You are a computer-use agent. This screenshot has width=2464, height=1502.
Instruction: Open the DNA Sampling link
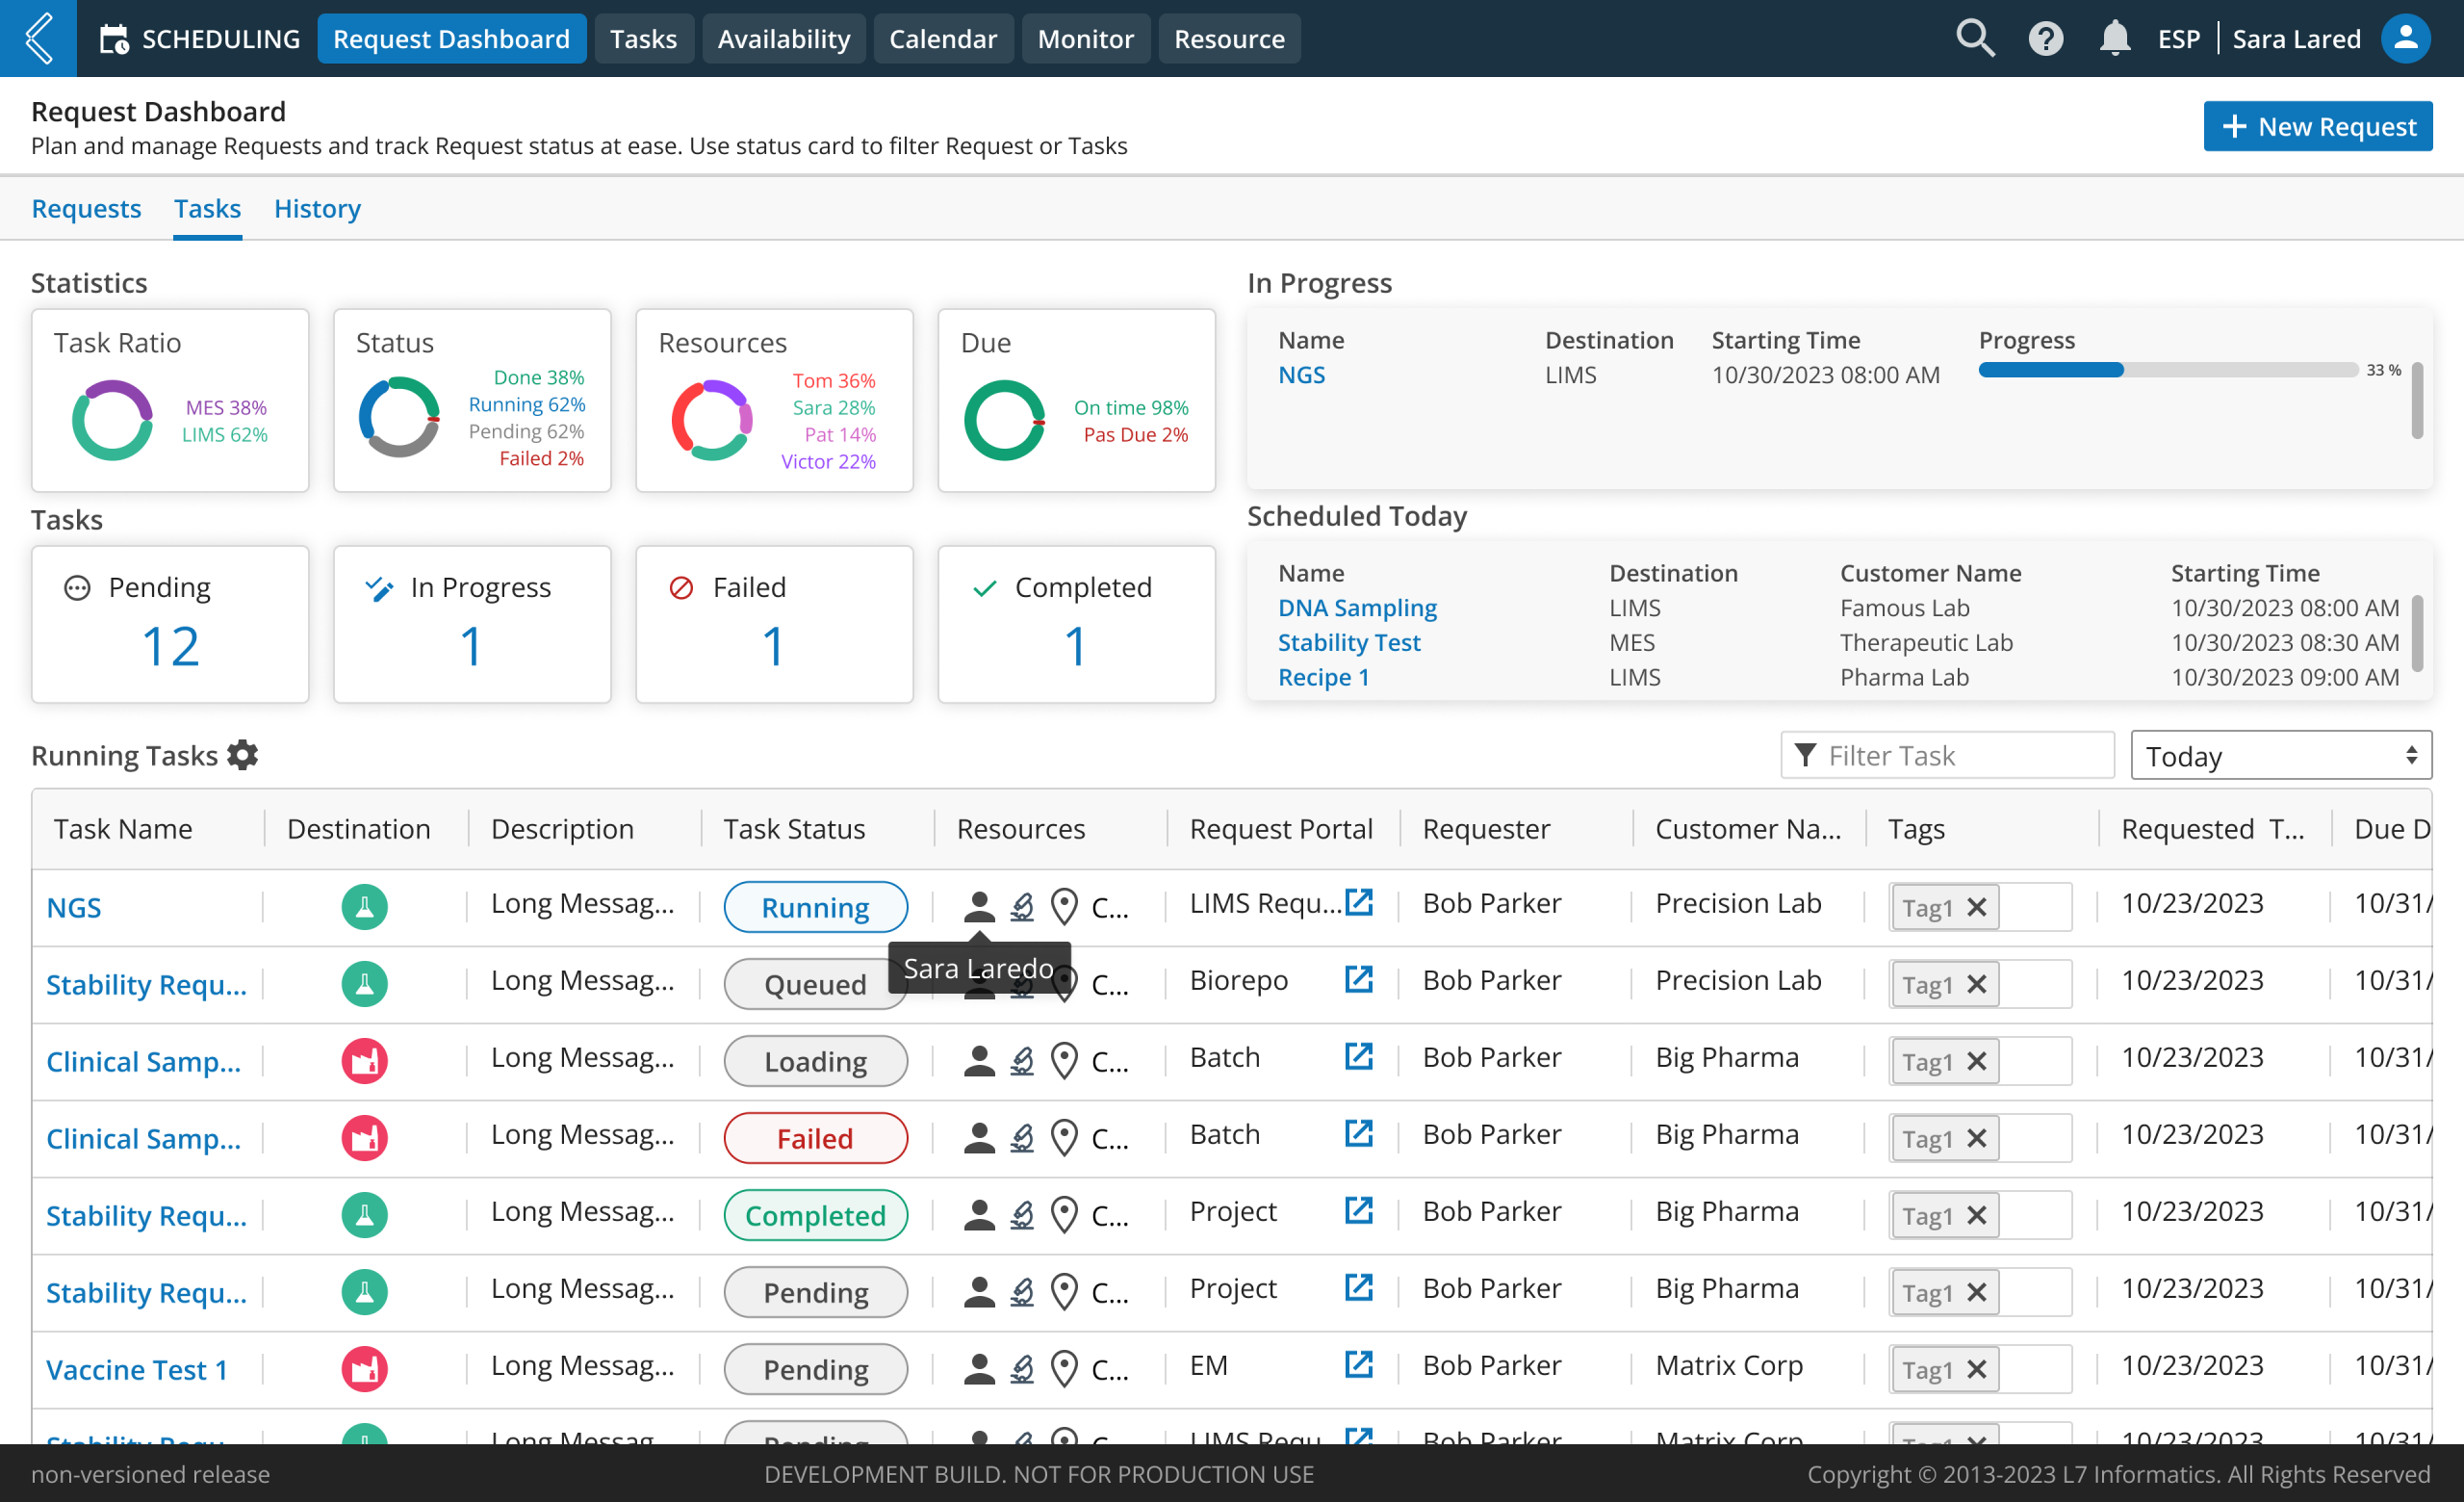1356,608
